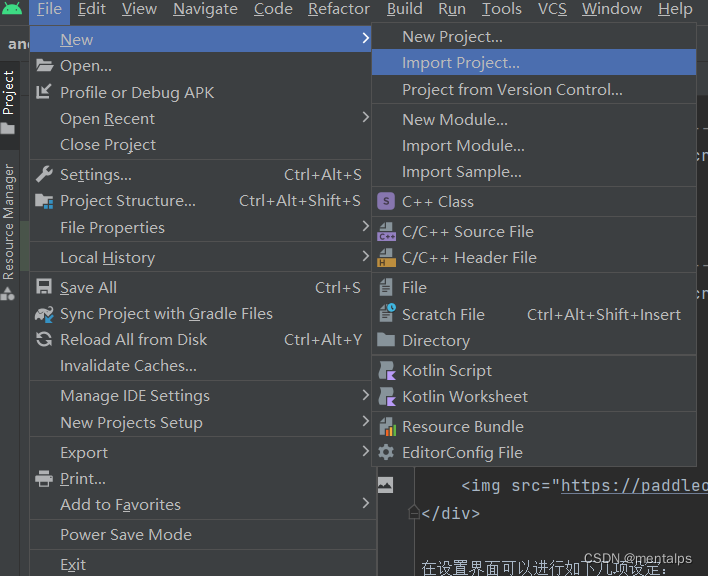Image resolution: width=708 pixels, height=576 pixels.
Task: Open the Build menu
Action: click(x=405, y=9)
